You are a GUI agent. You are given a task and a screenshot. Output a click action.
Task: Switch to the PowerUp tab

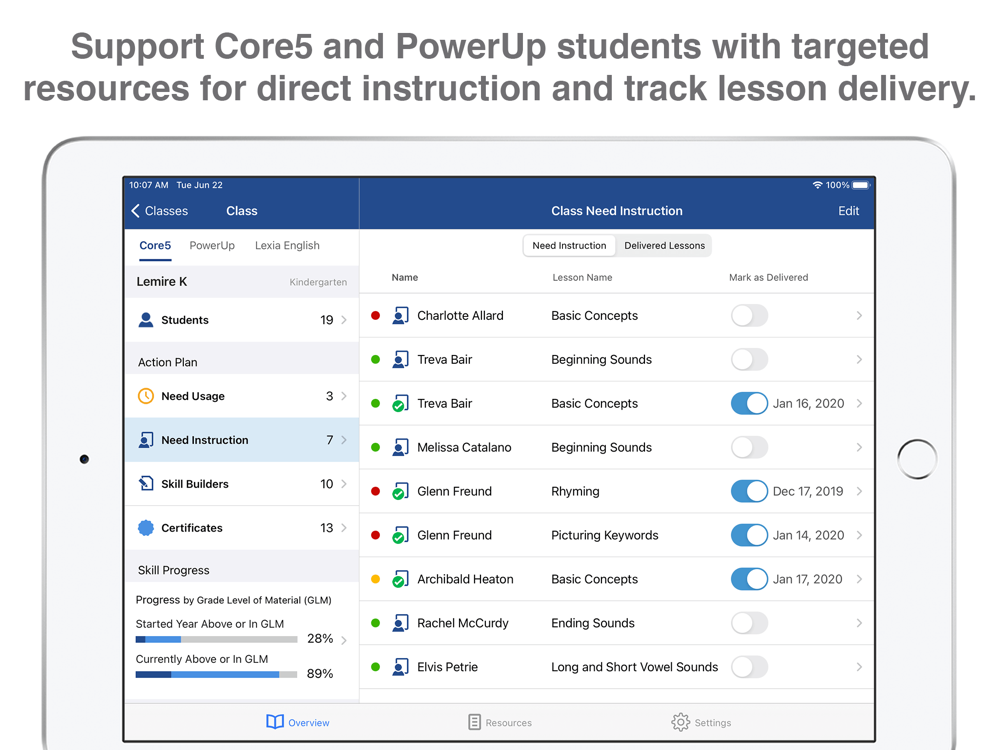click(x=212, y=246)
